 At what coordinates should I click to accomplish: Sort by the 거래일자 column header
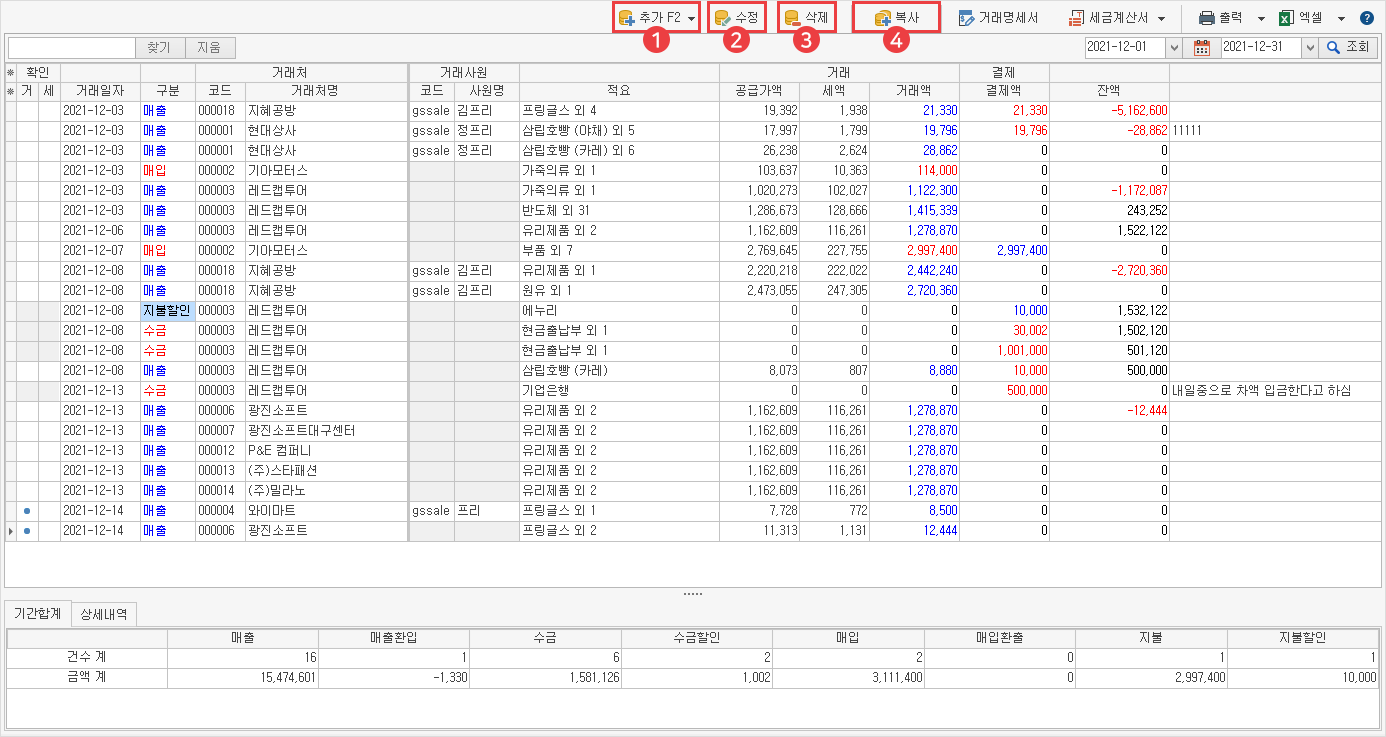[100, 90]
